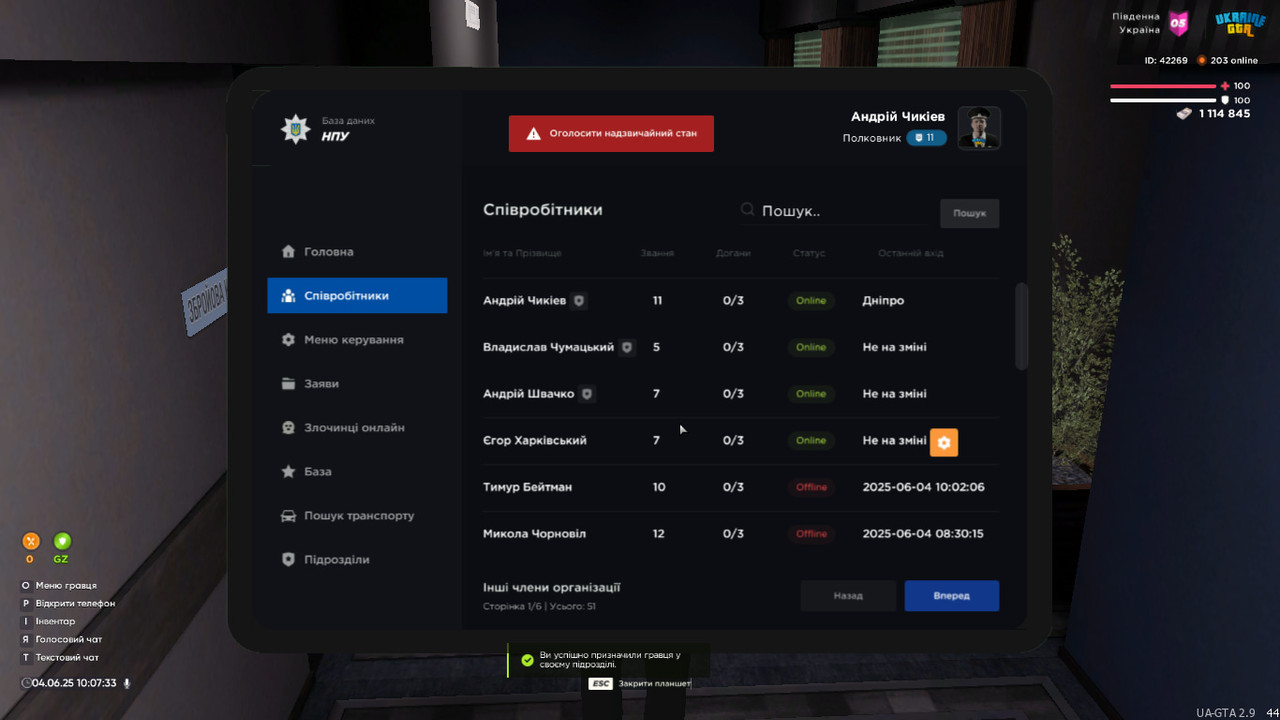The width and height of the screenshot is (1280, 720).
Task: Click Offline status of Тимур Бейтман
Action: pyautogui.click(x=811, y=487)
